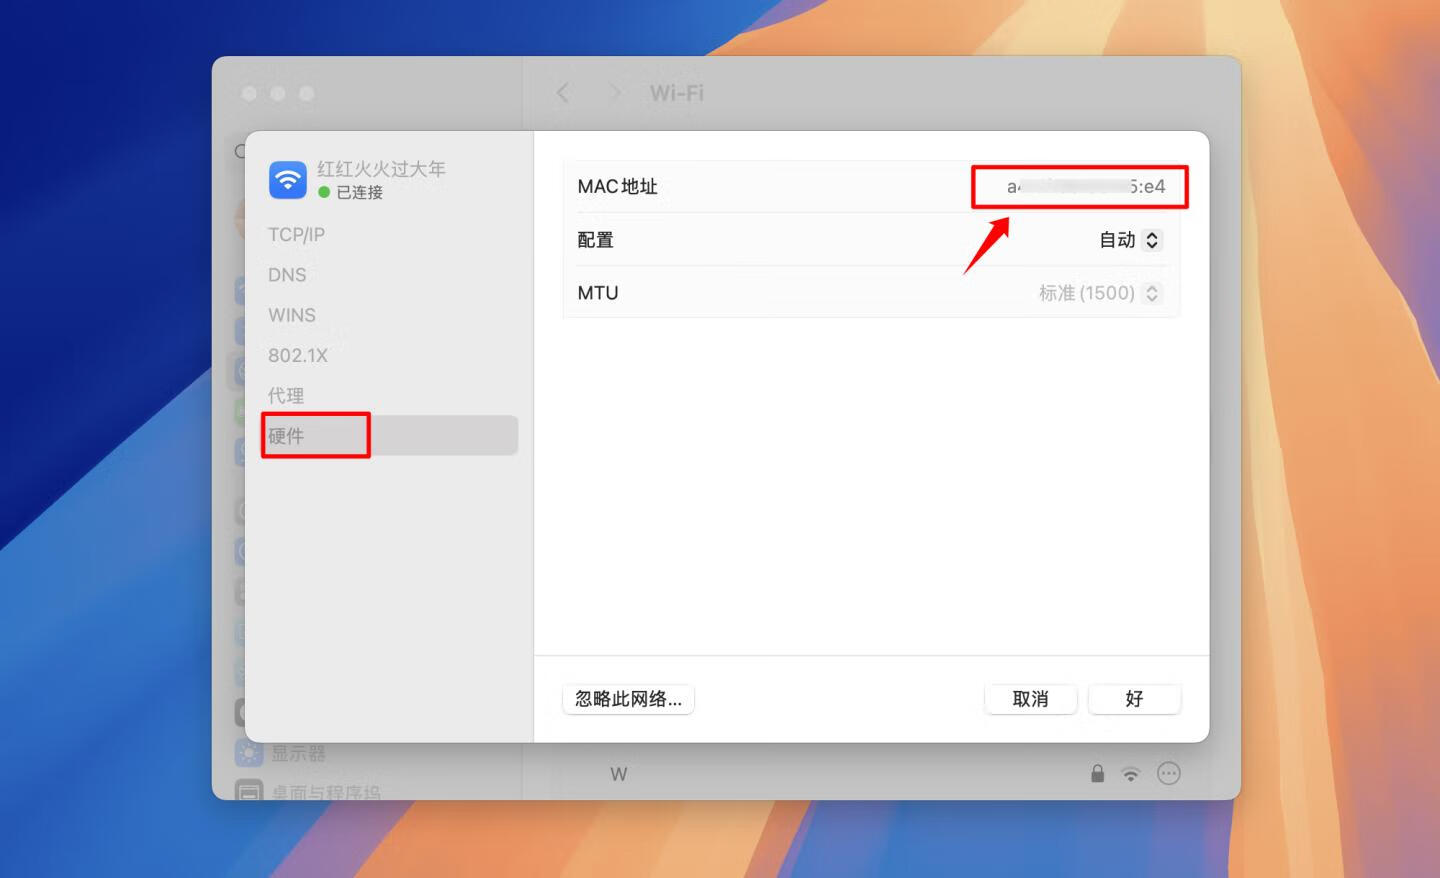The height and width of the screenshot is (878, 1440).
Task: Select the 硬件 hardware tab
Action: [x=390, y=436]
